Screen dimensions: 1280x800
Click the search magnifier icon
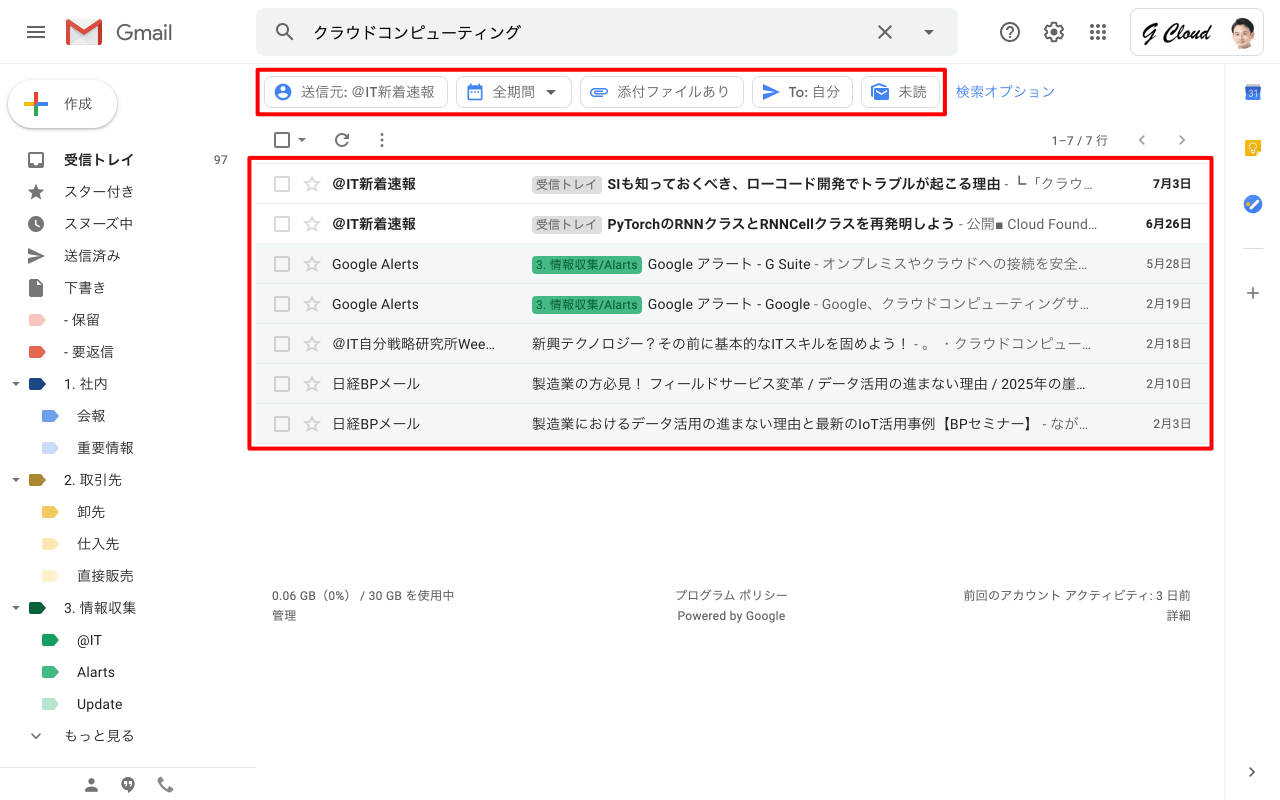[x=285, y=32]
